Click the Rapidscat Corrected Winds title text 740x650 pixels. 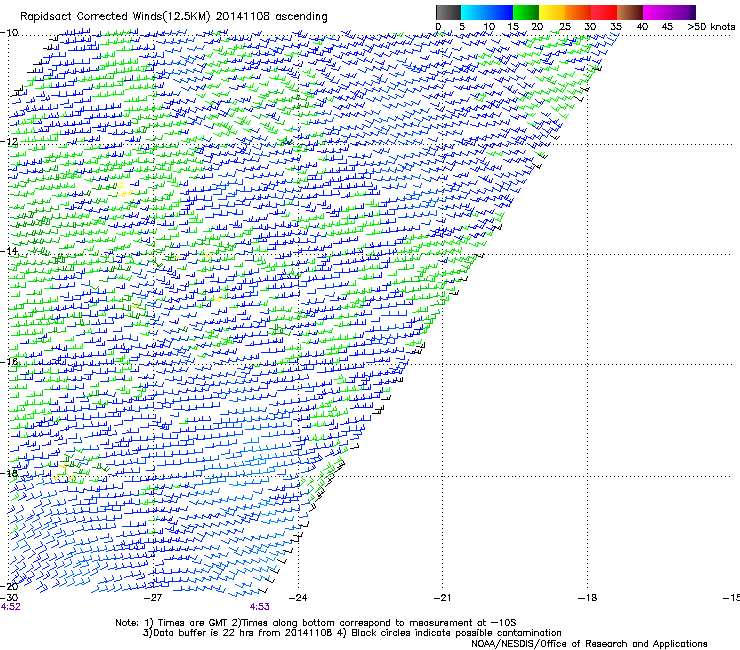pyautogui.click(x=174, y=16)
